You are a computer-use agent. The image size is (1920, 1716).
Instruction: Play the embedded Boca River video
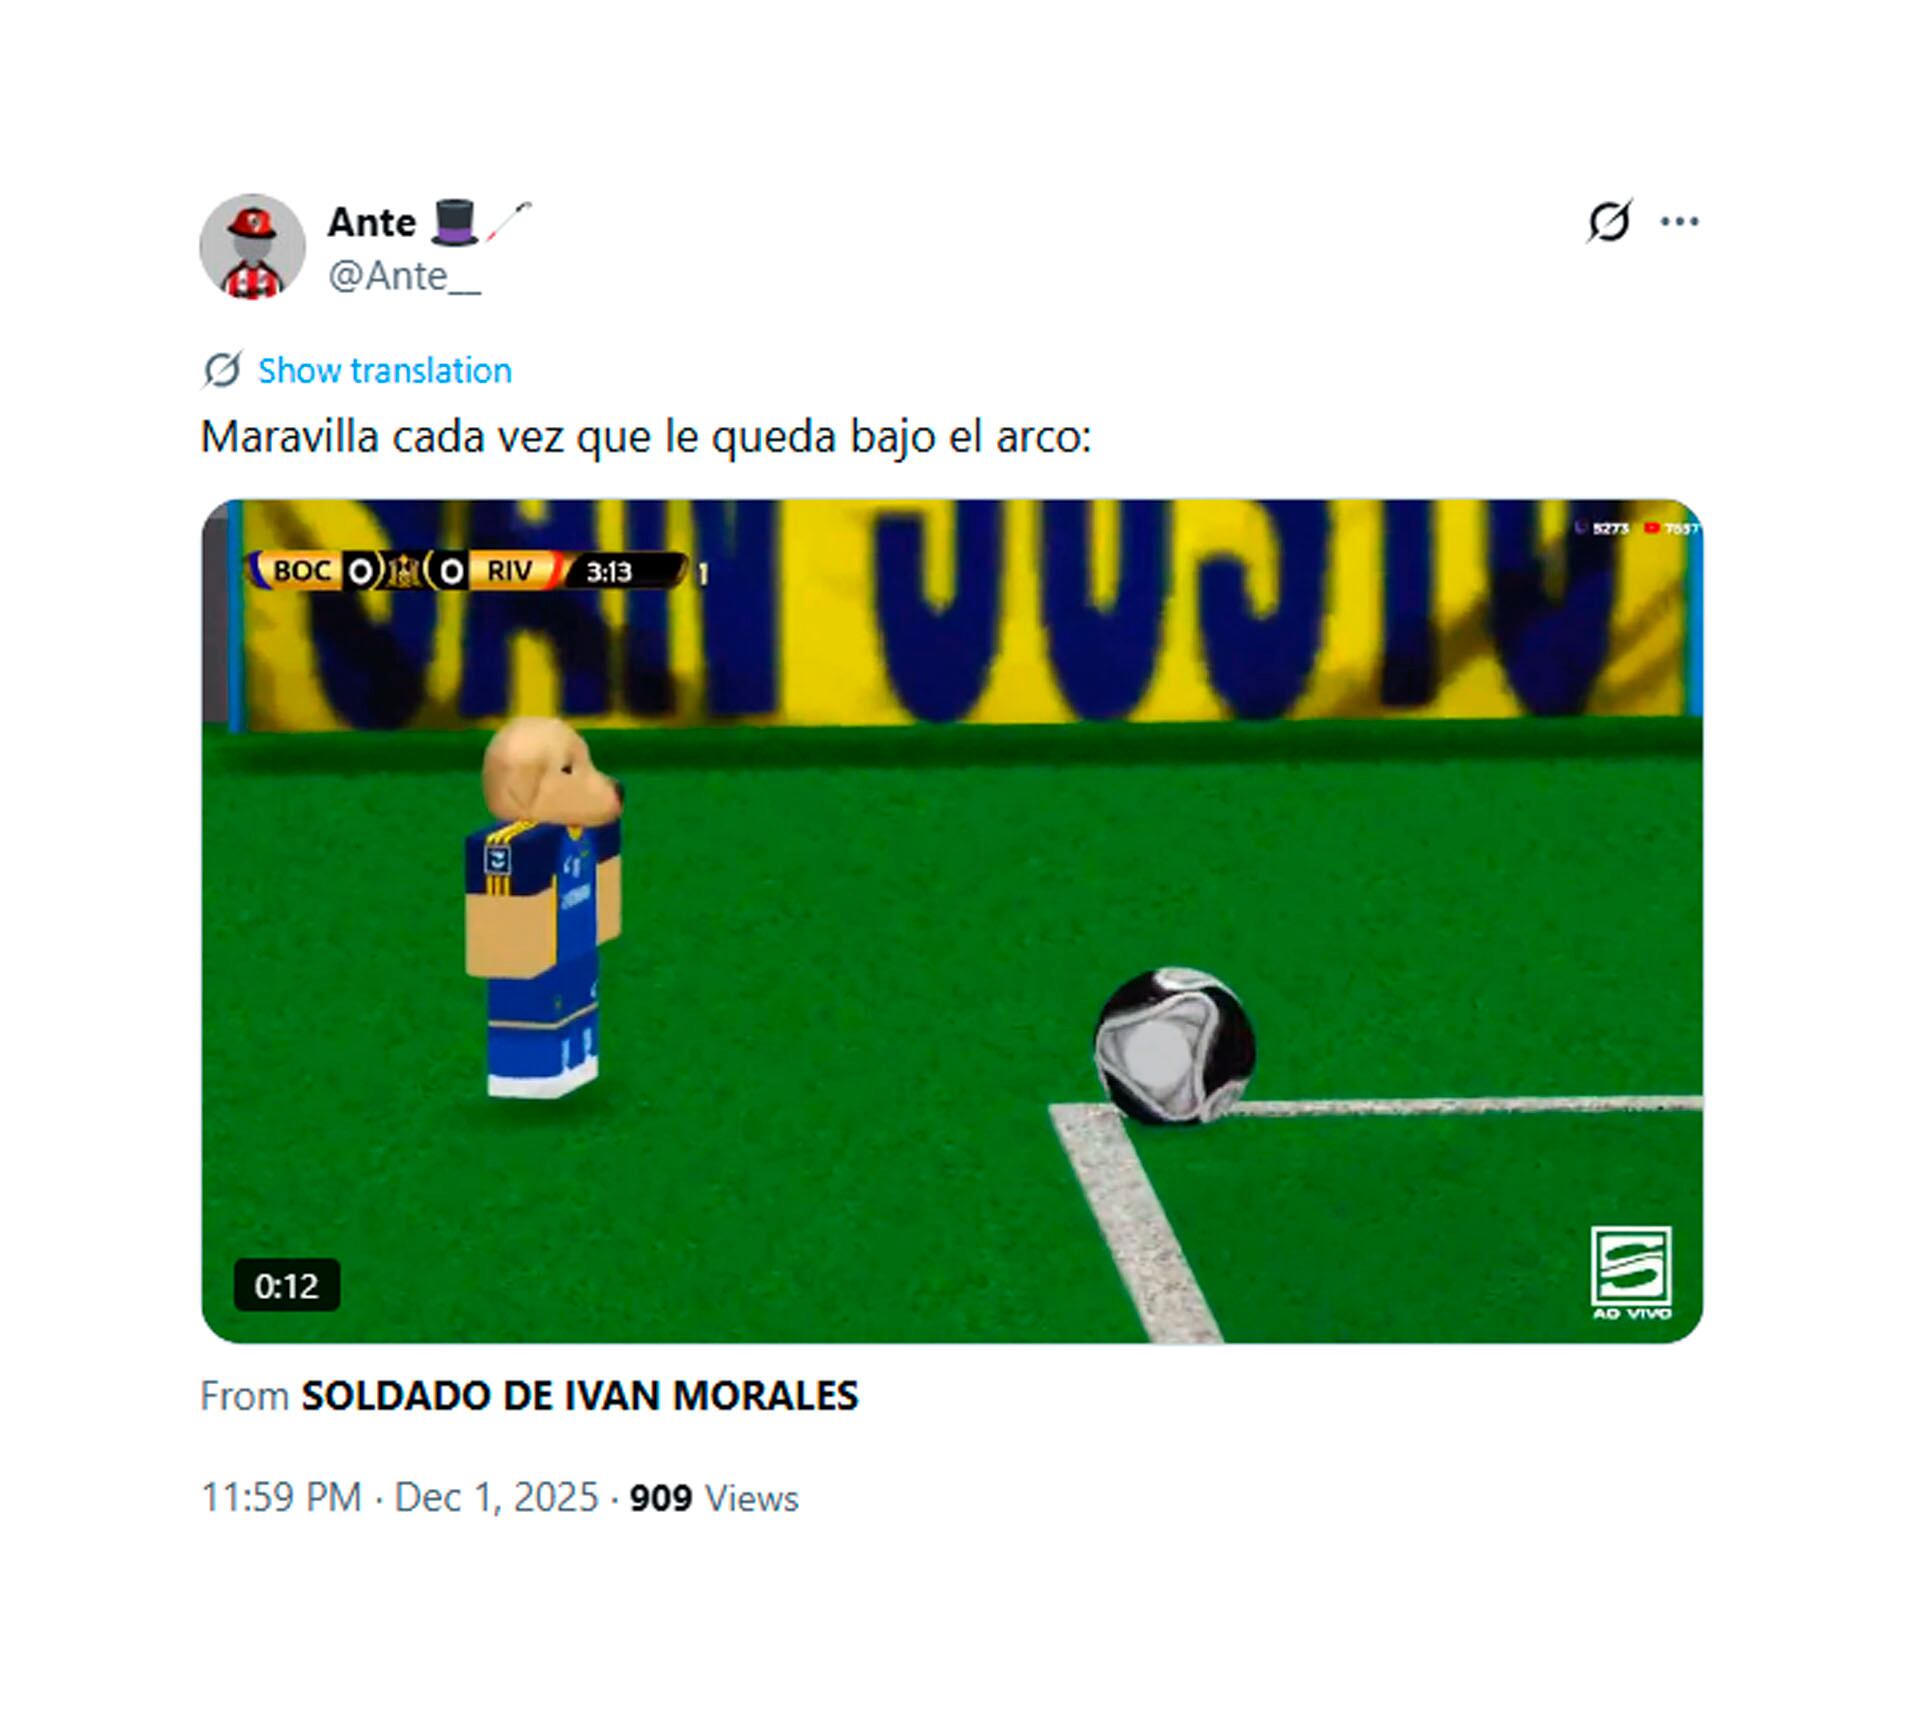point(952,921)
